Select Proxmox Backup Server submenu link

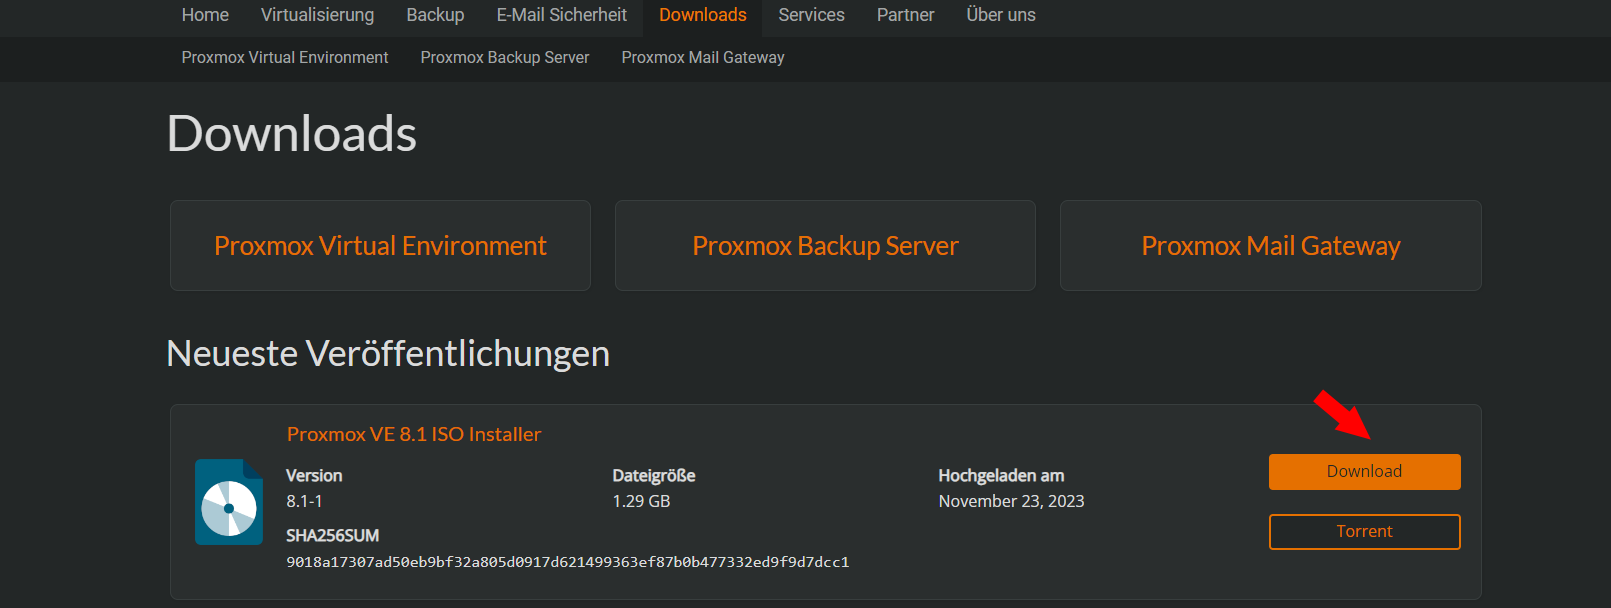pos(505,58)
